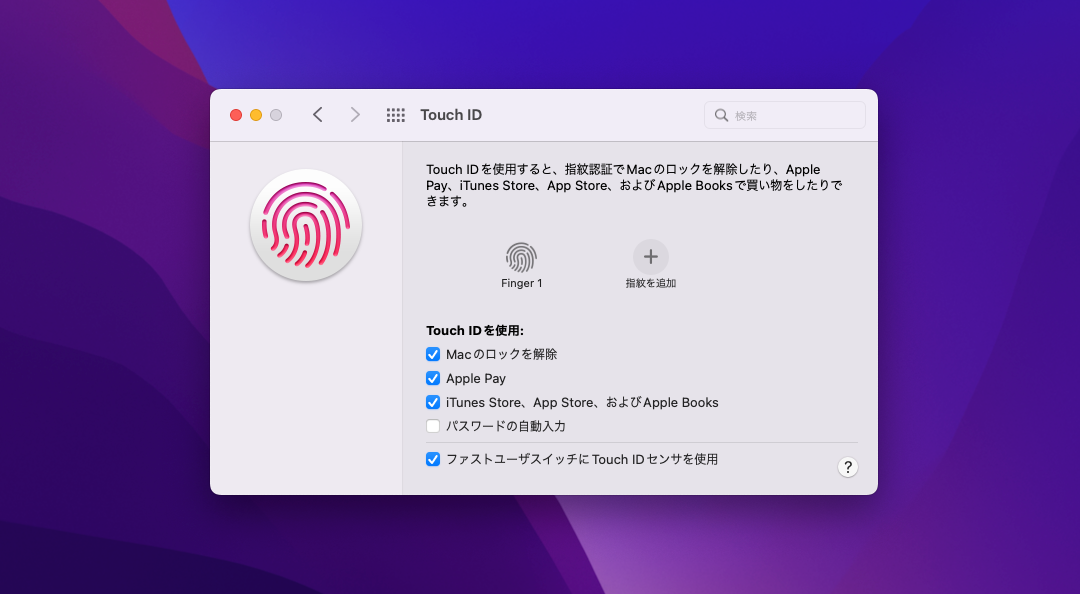This screenshot has height=594, width=1080.
Task: Minimize window with the yellow button
Action: tap(256, 115)
